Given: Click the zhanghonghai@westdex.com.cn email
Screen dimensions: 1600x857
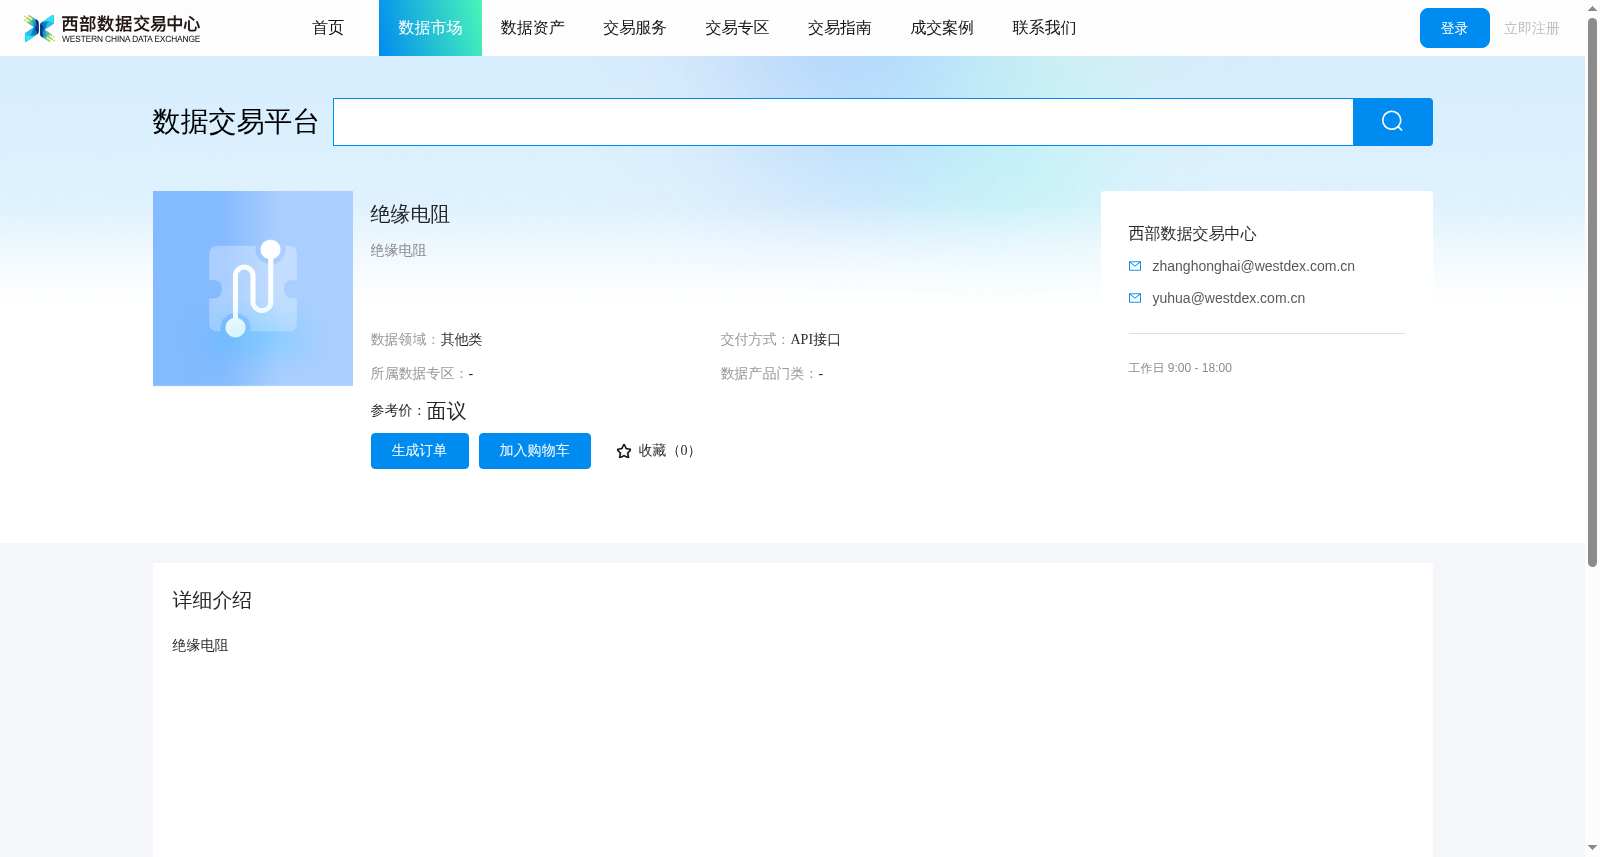Looking at the screenshot, I should point(1253,266).
